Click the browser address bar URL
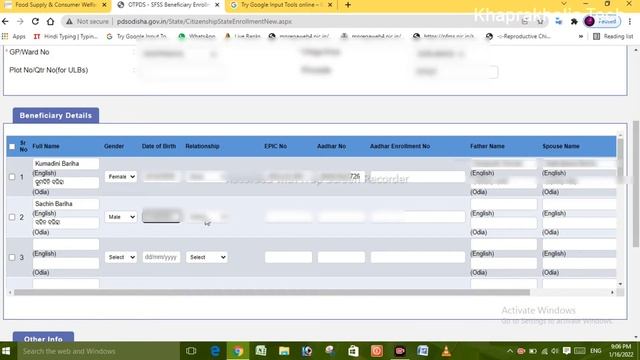 (204, 21)
